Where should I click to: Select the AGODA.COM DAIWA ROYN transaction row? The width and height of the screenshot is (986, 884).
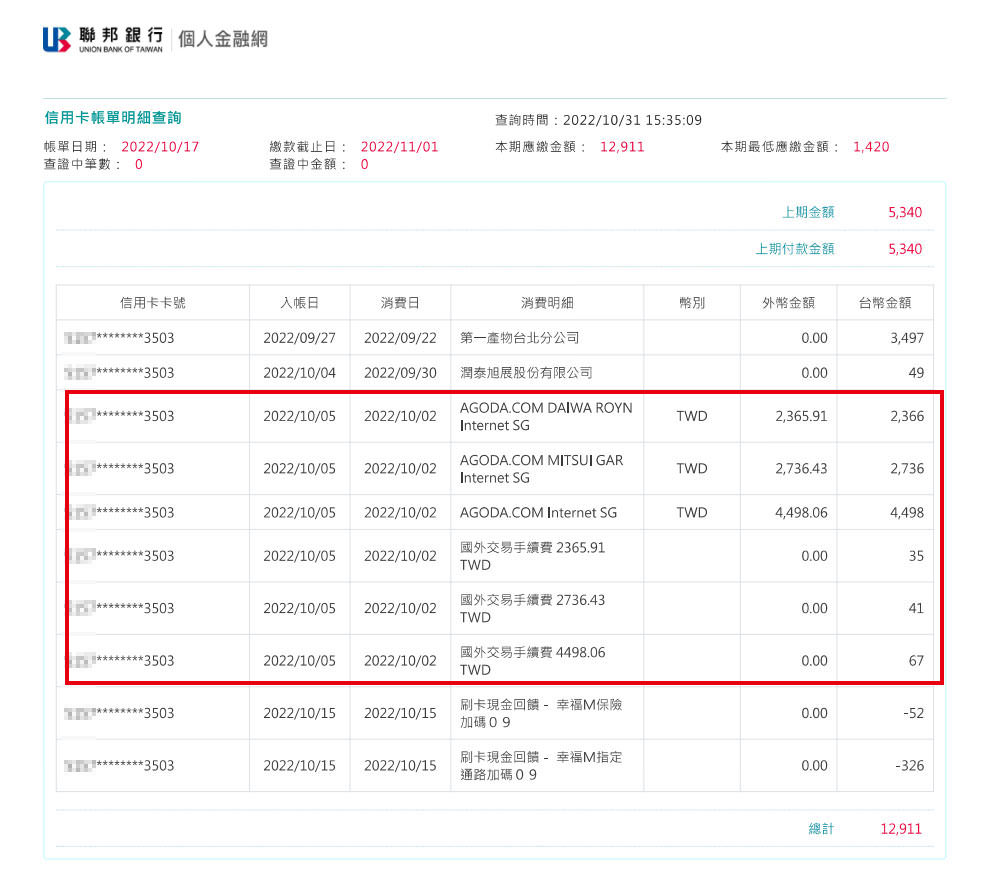click(x=546, y=417)
